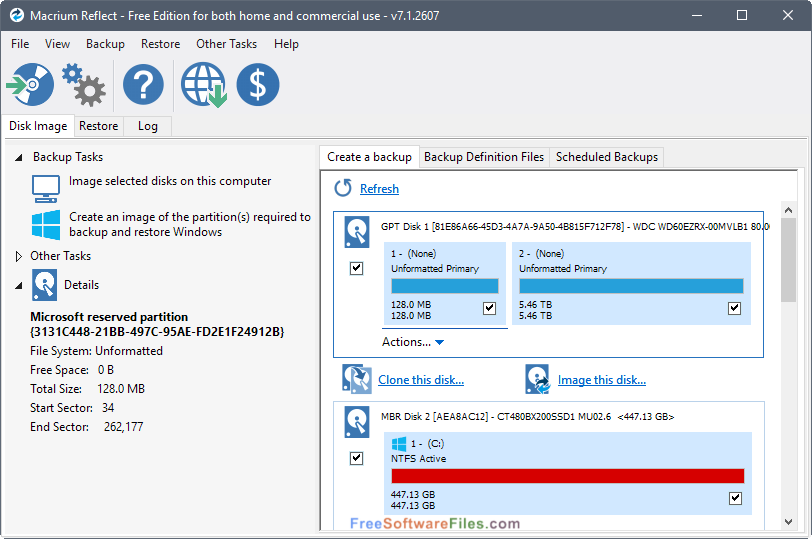The height and width of the screenshot is (539, 812).
Task: Click the Microsoft reserved partition heading
Action: [x=109, y=317]
